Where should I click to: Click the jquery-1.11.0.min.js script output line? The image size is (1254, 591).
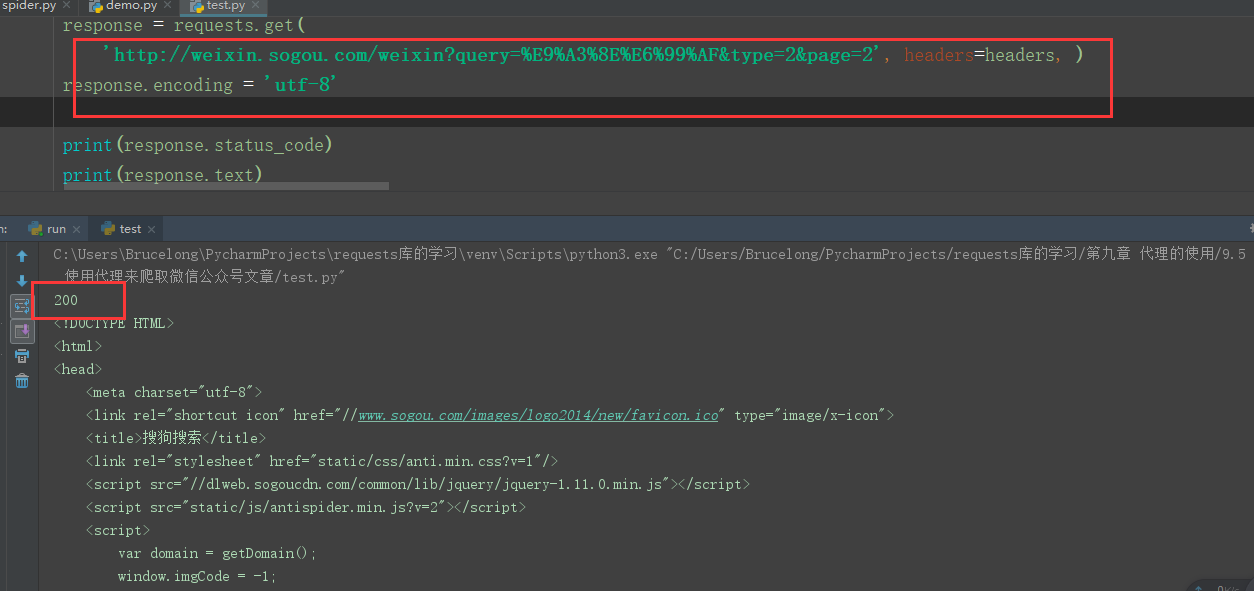pos(418,484)
